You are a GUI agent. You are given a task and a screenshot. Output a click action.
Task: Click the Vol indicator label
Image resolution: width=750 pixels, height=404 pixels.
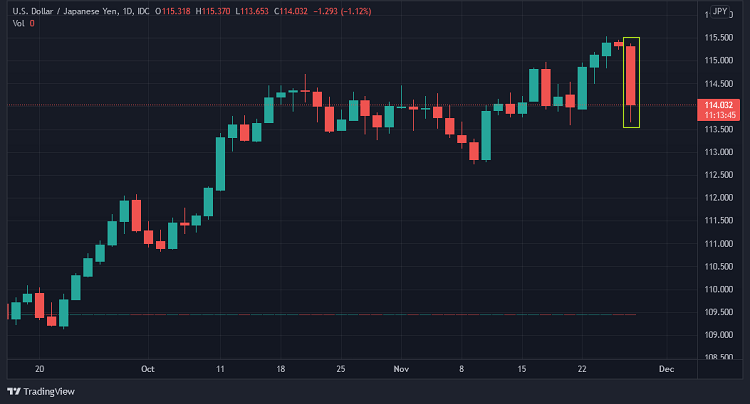[18, 23]
